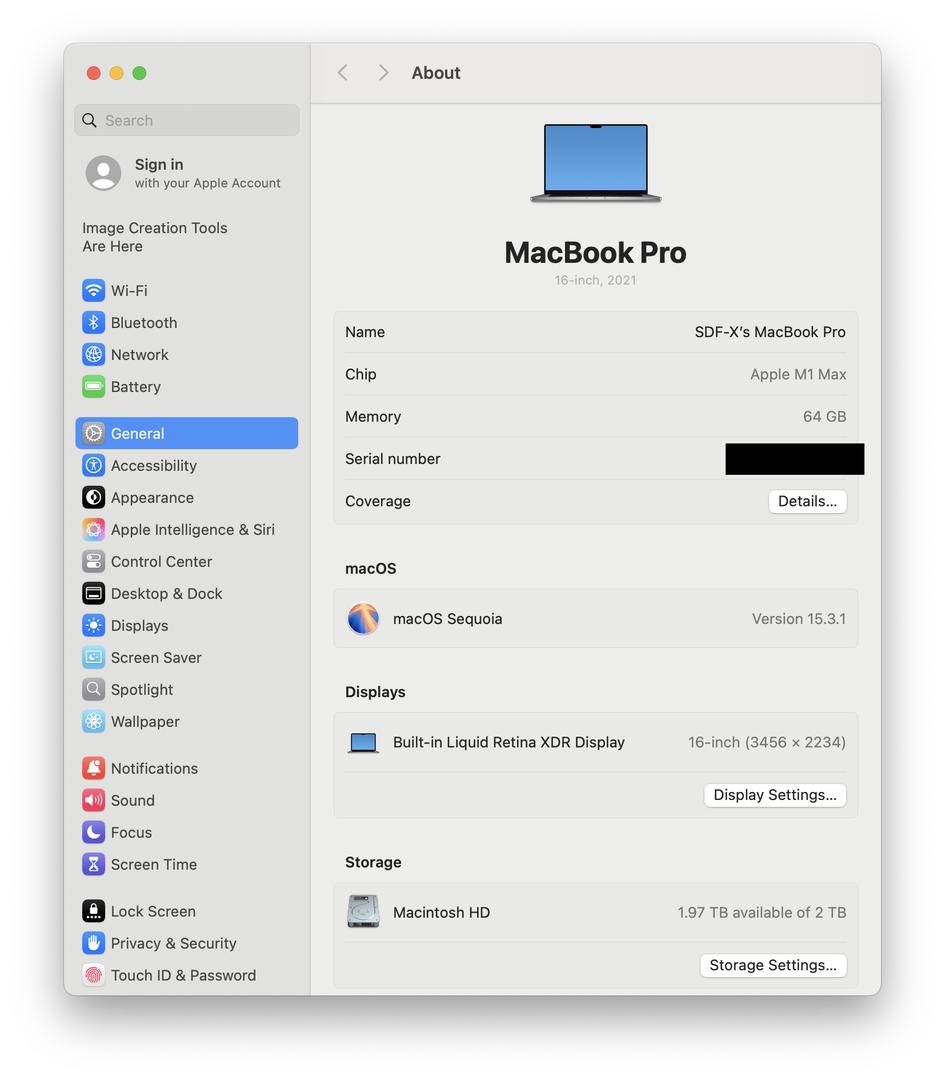Click the Displays sun icon
The width and height of the screenshot is (945, 1080).
click(94, 625)
